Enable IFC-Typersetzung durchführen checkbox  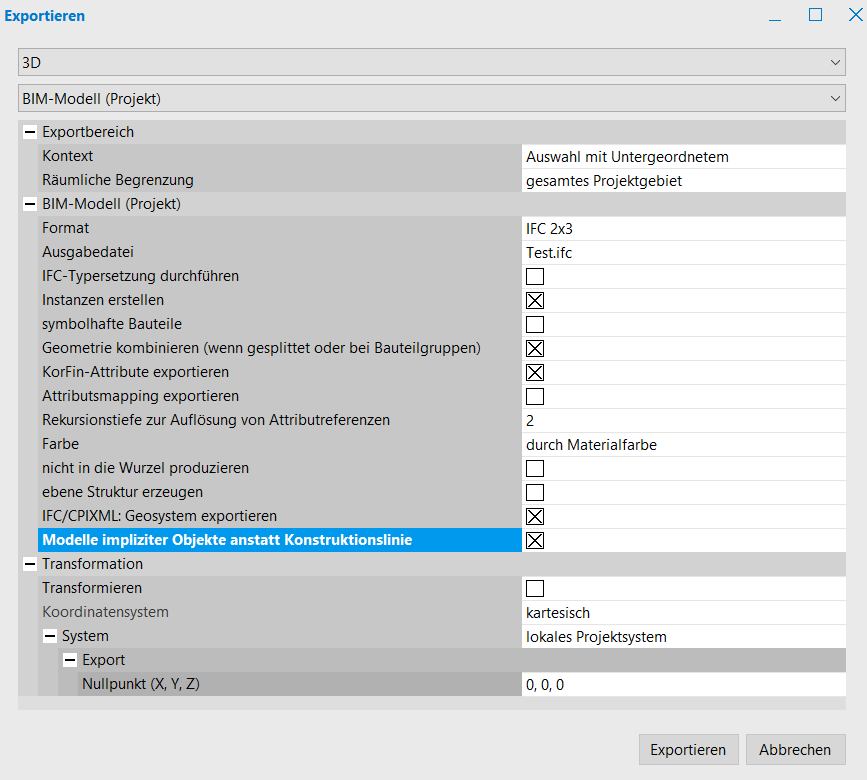[535, 276]
